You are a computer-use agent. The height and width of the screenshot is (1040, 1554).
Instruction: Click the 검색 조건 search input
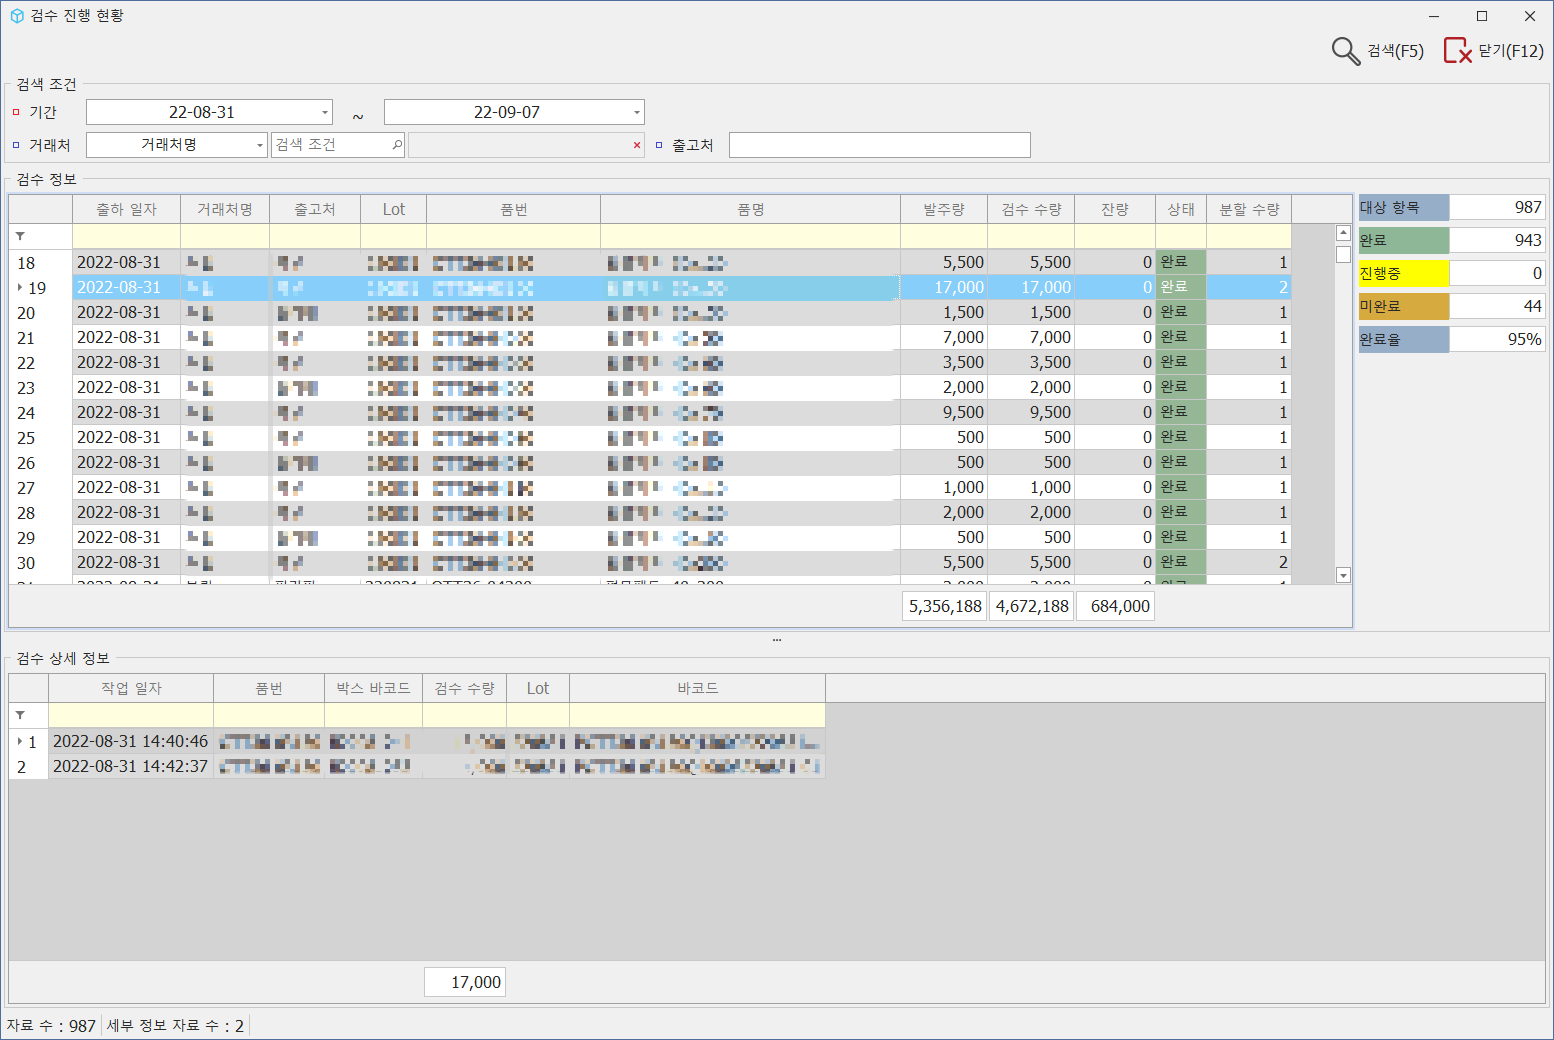338,145
